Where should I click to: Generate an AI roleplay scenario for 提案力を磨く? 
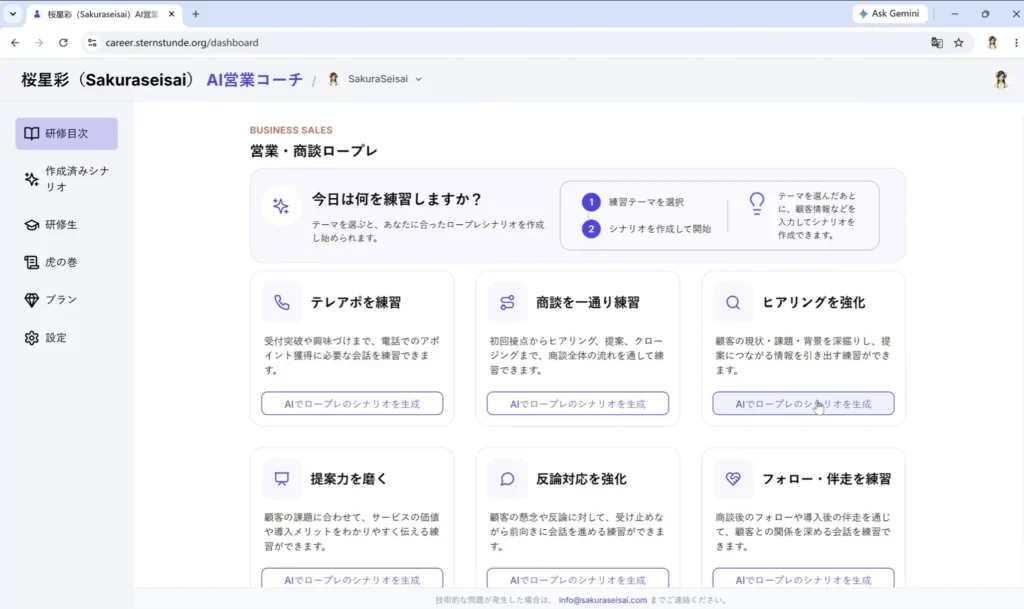[352, 578]
